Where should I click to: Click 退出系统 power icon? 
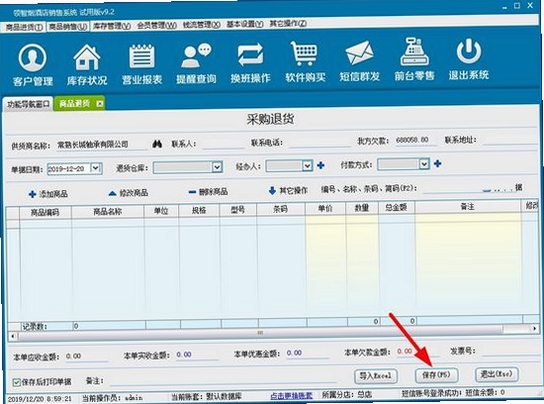tap(469, 52)
